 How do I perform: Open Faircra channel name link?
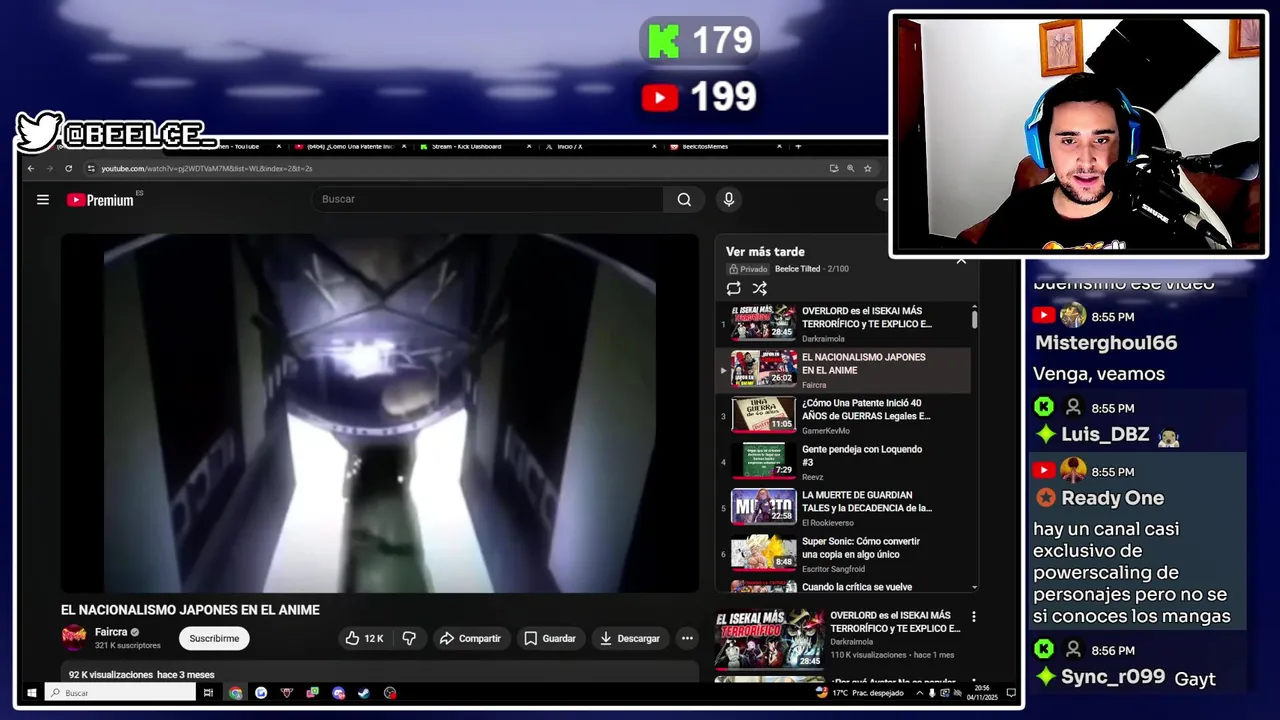[x=111, y=632]
